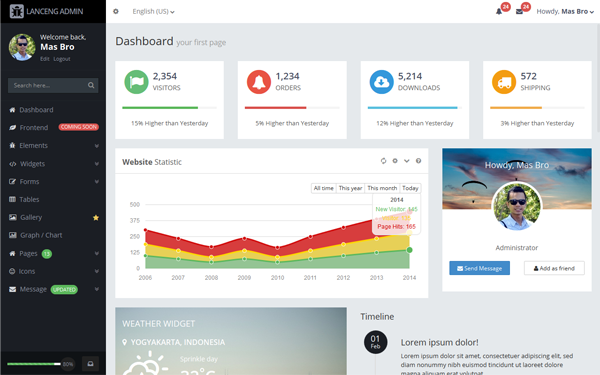This screenshot has height=375, width=600.
Task: Click the COMING SOON badge
Action: [x=78, y=127]
